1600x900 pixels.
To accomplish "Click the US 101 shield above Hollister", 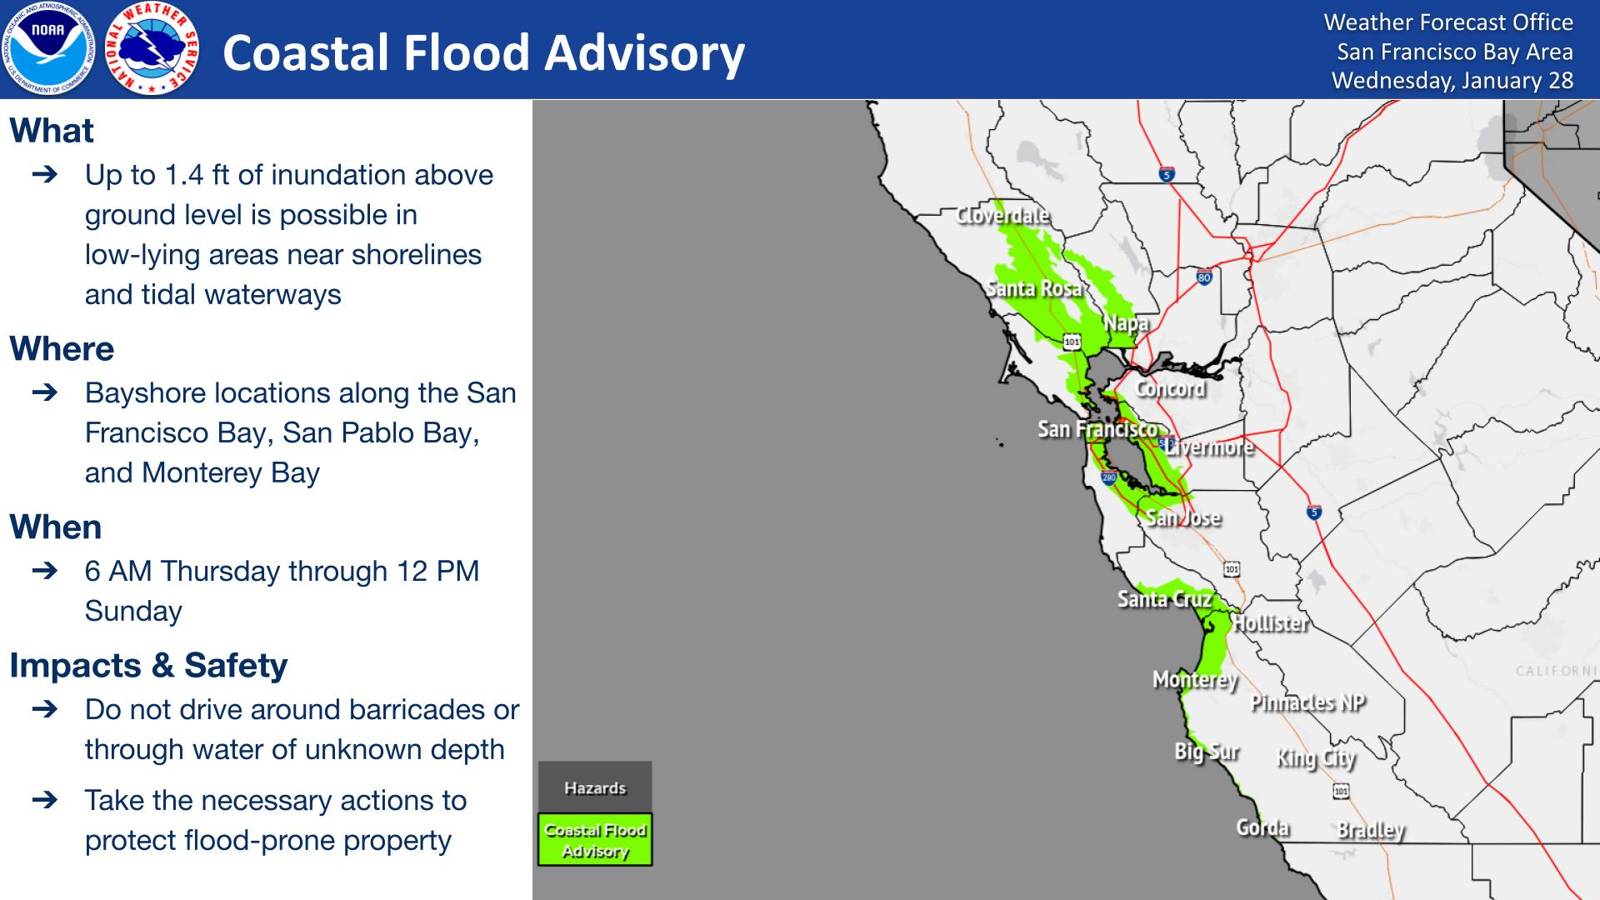I will click(1232, 569).
